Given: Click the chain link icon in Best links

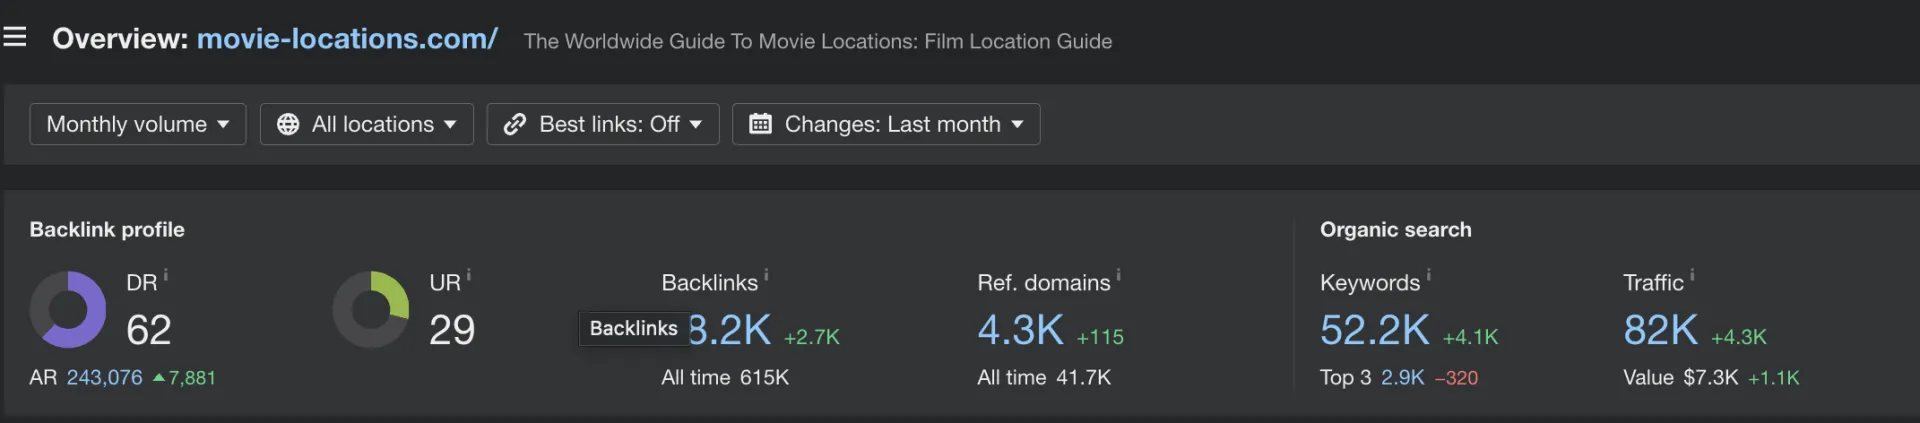Looking at the screenshot, I should (x=515, y=124).
